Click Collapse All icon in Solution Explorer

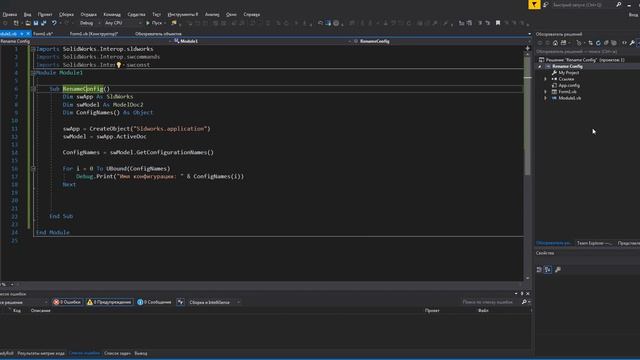[606, 43]
